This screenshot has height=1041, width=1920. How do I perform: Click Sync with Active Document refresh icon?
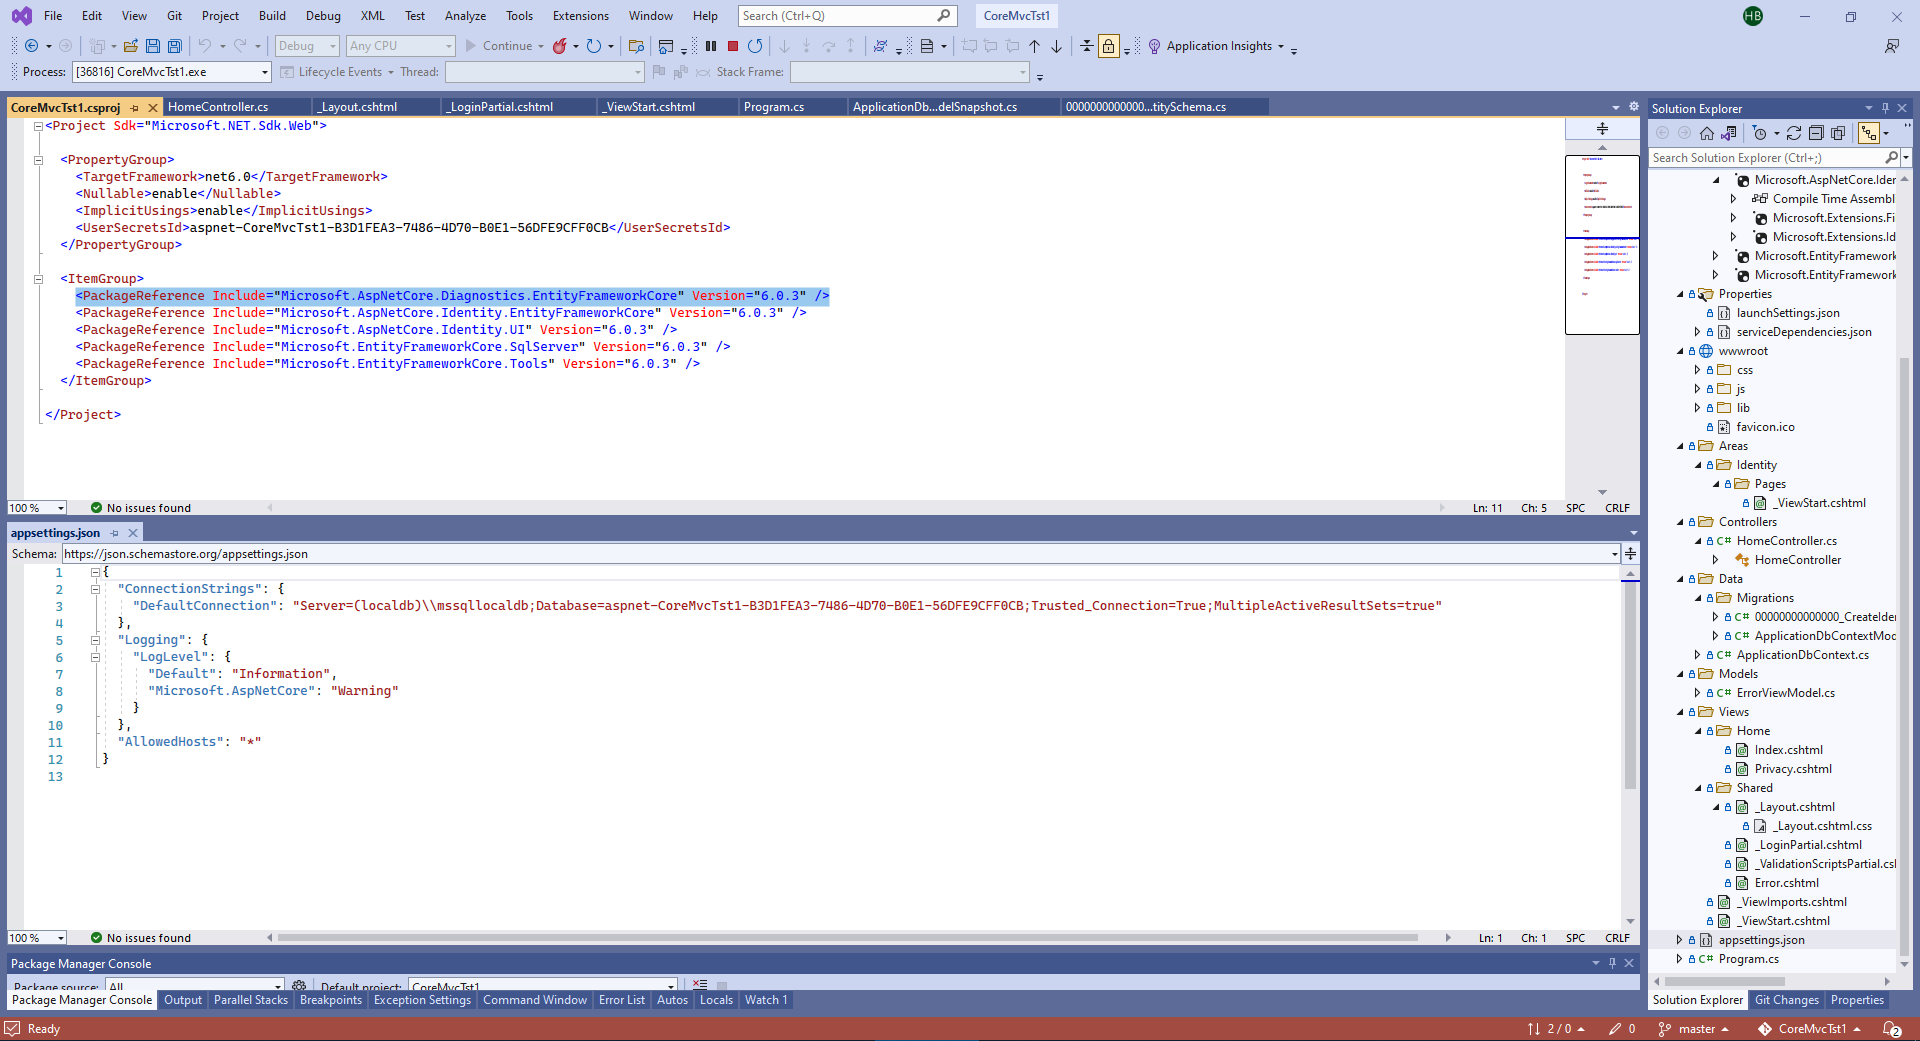pyautogui.click(x=1794, y=133)
